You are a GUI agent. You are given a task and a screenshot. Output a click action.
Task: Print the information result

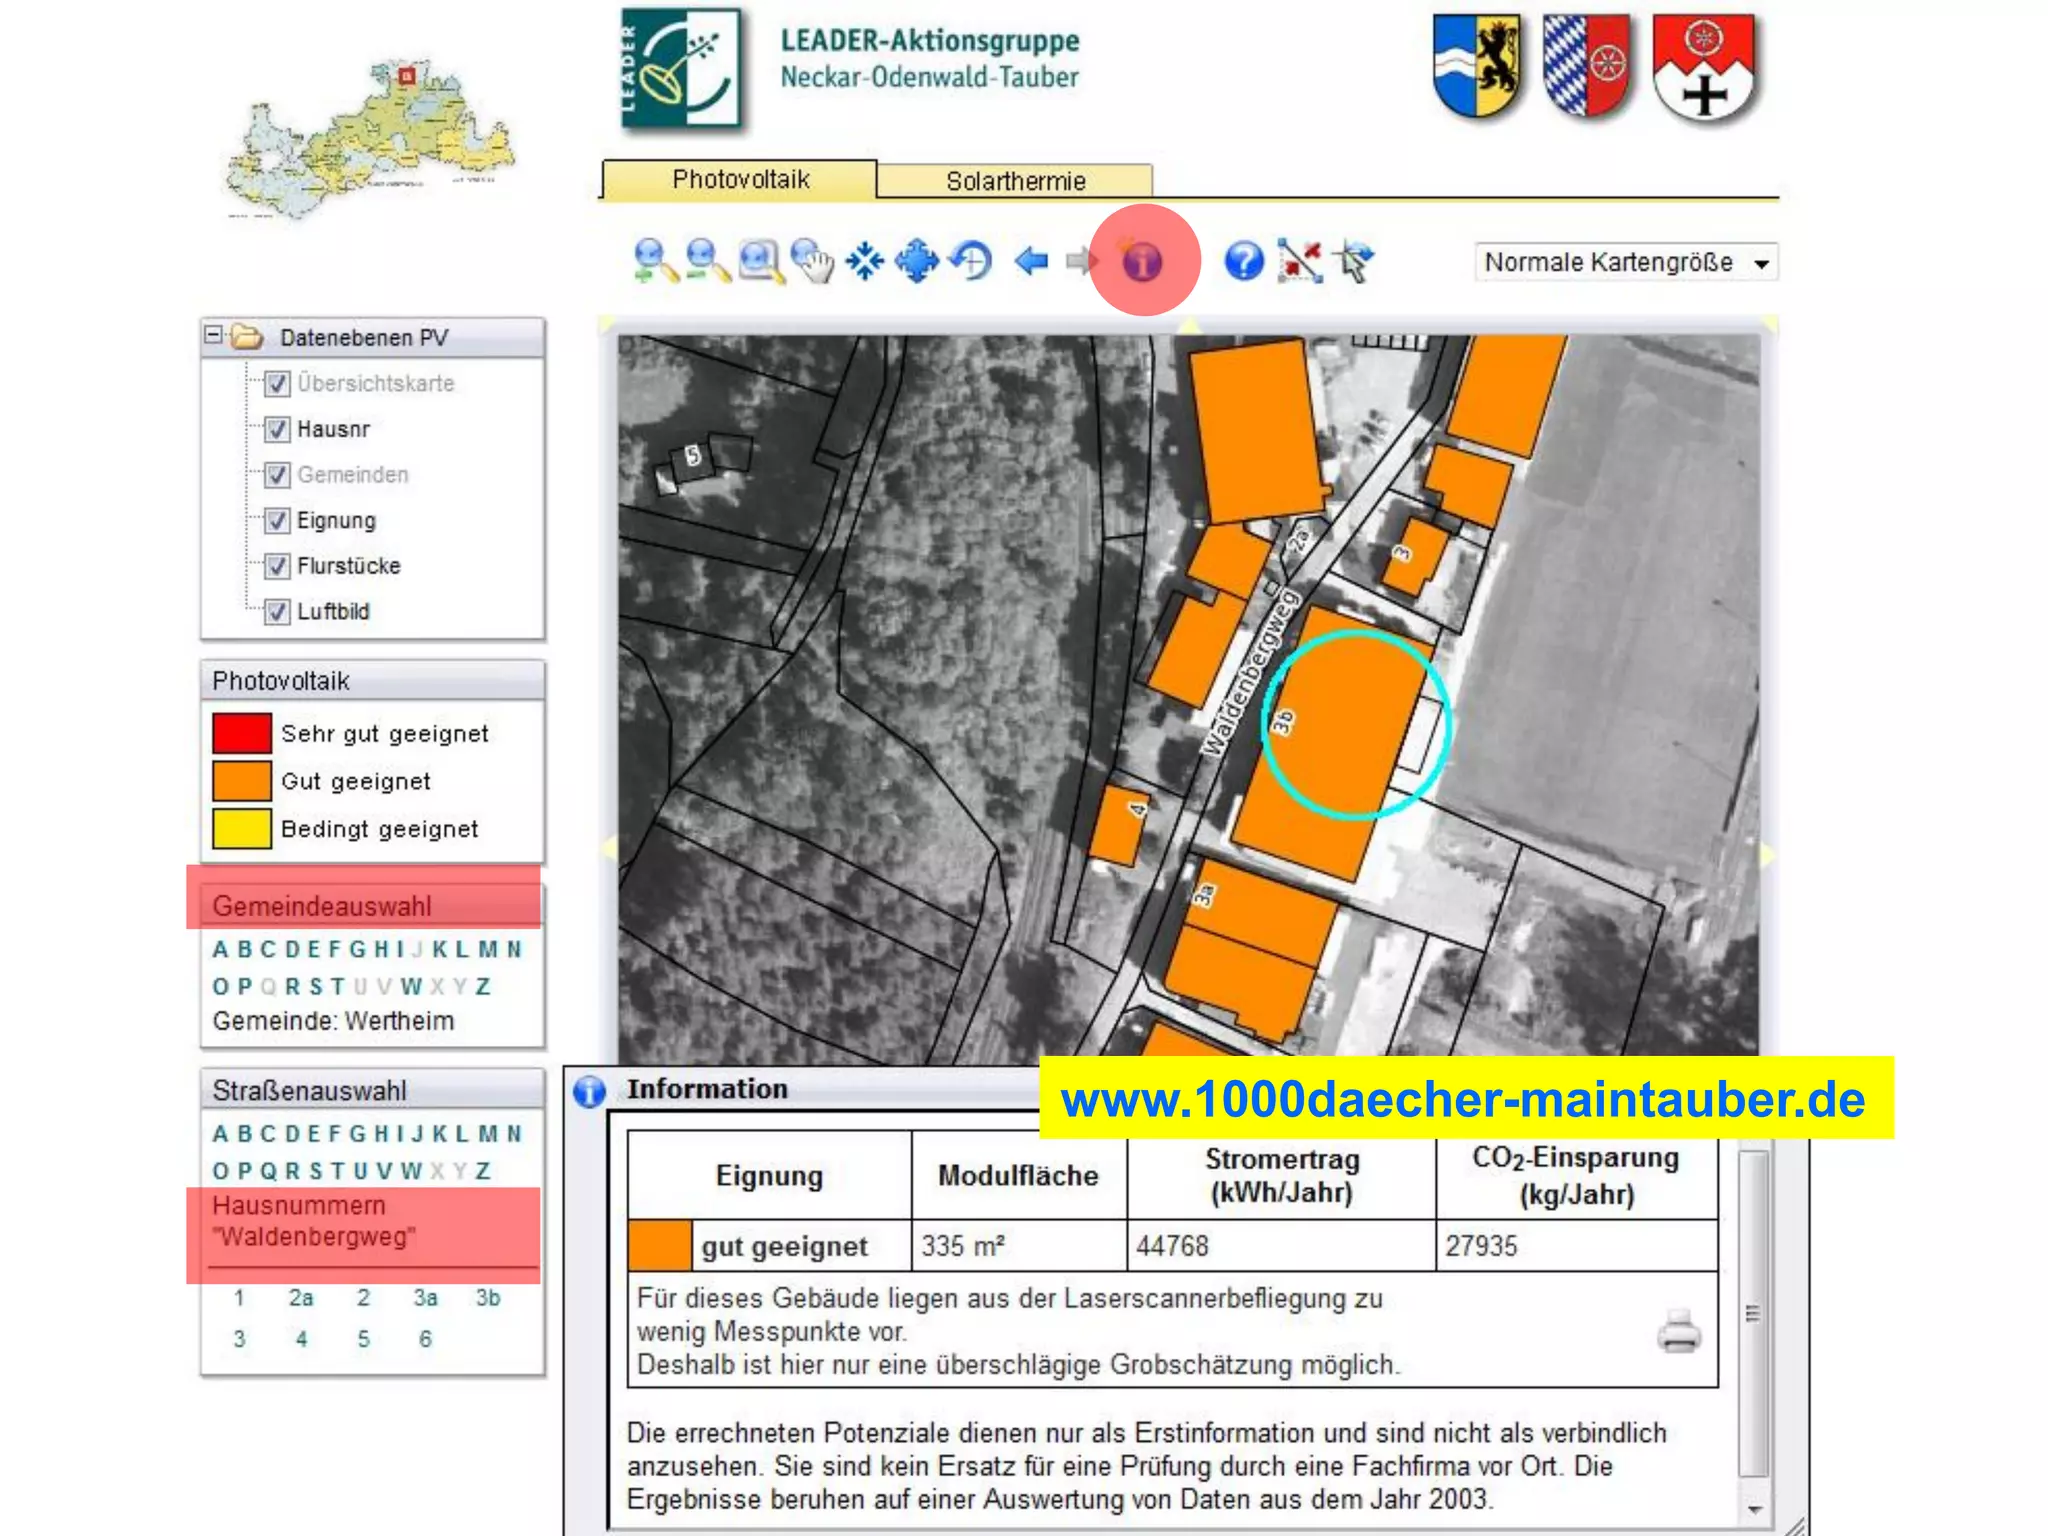click(x=1678, y=1331)
